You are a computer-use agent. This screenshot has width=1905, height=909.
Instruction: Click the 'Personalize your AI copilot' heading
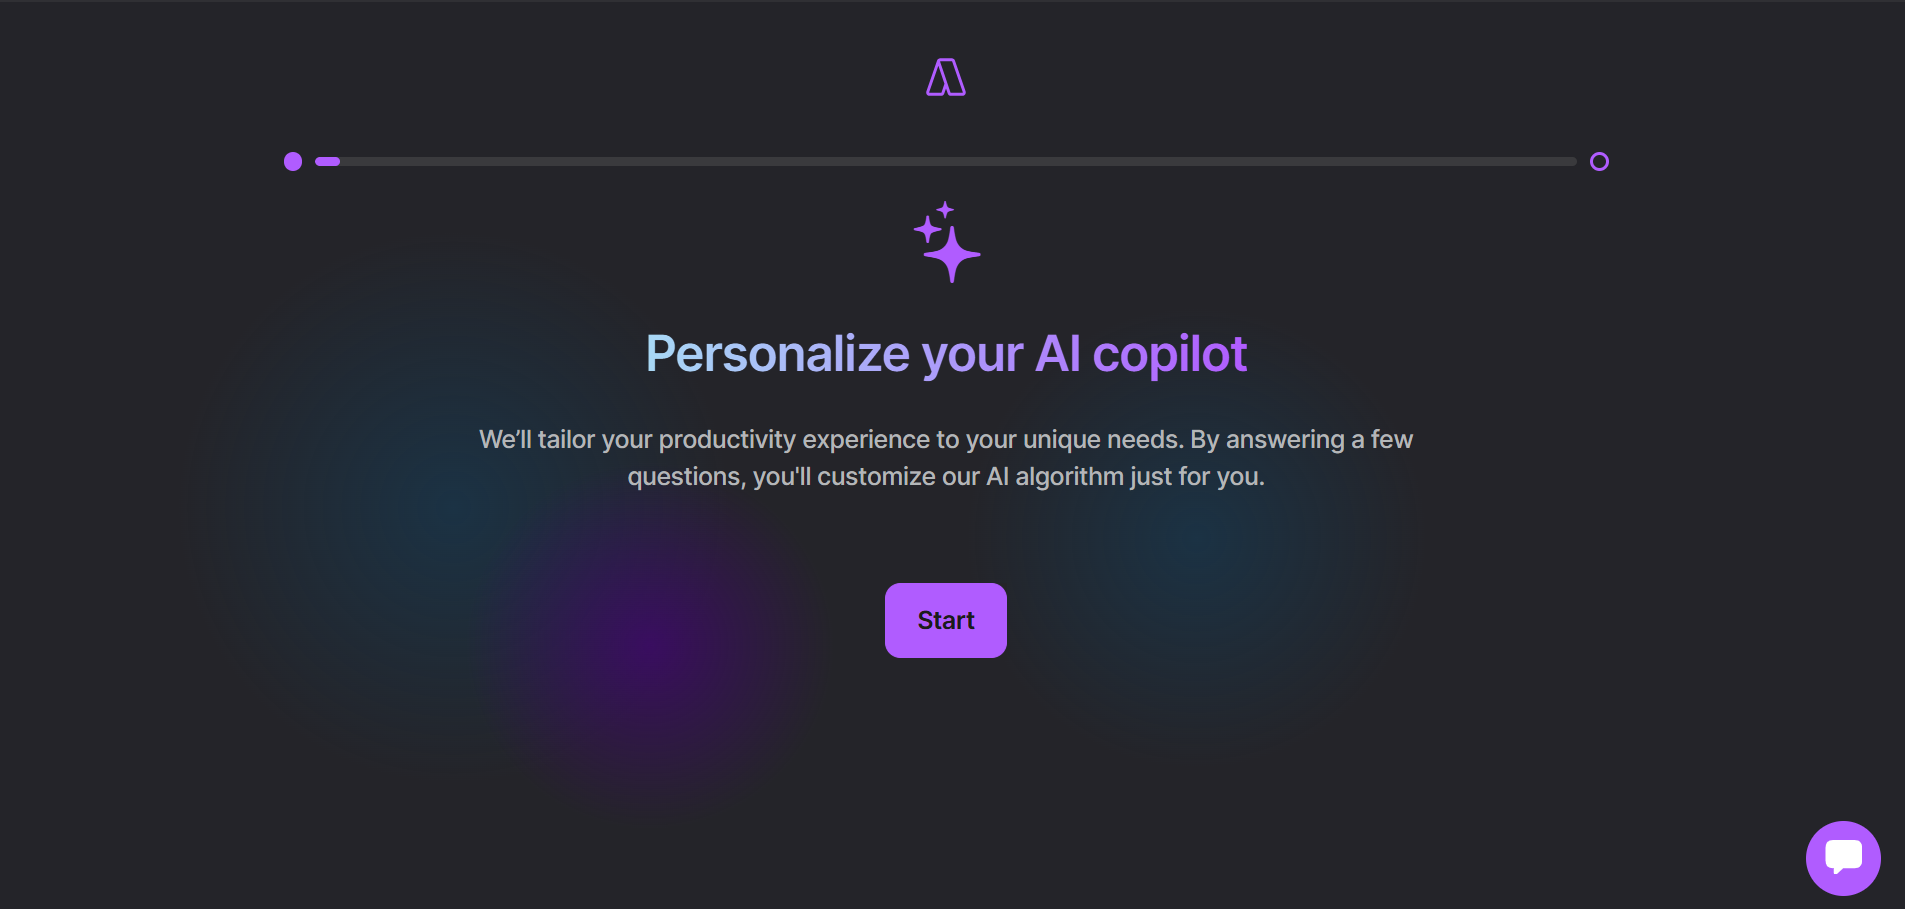[946, 354]
